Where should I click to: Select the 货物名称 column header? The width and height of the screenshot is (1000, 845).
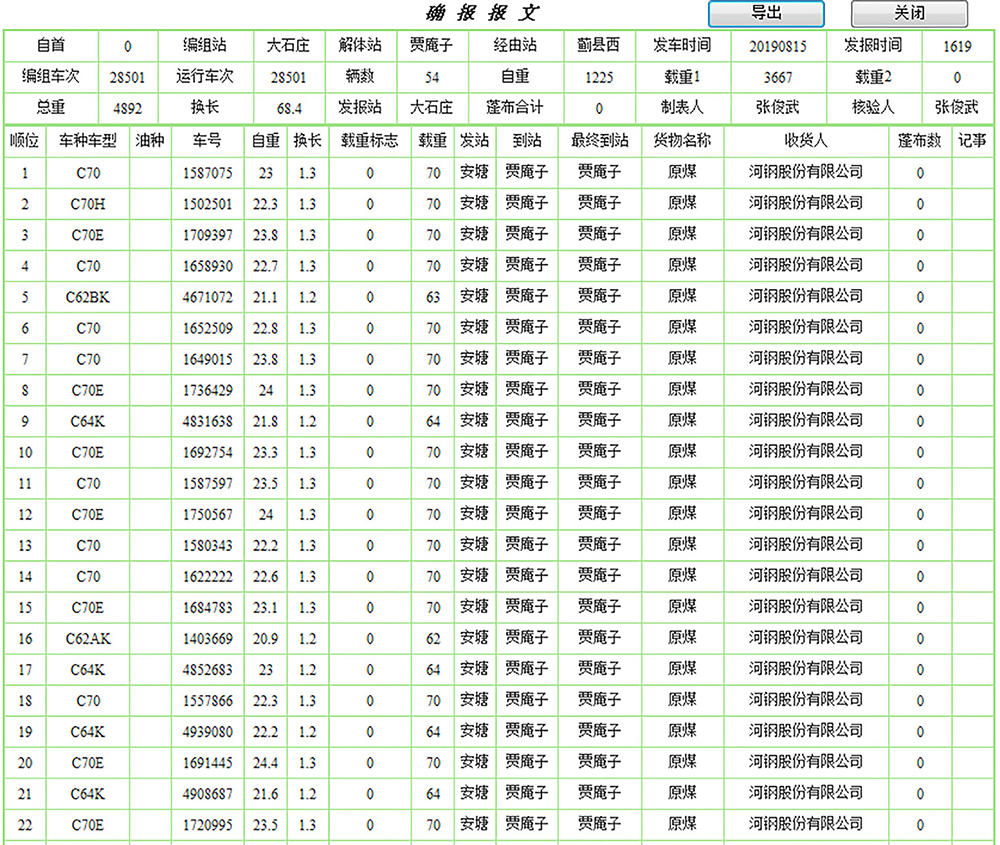(x=682, y=141)
